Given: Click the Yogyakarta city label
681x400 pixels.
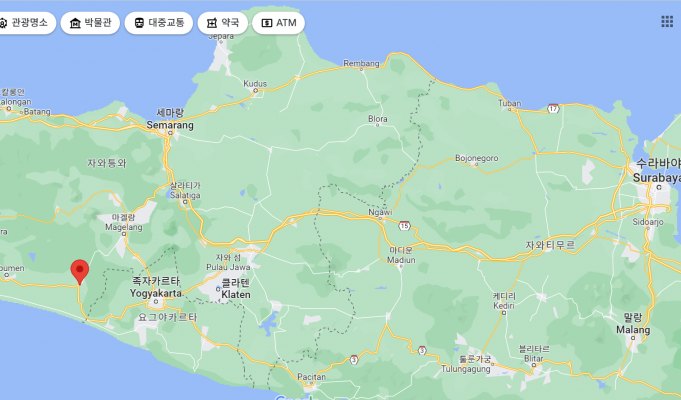Looking at the screenshot, I should click(157, 294).
